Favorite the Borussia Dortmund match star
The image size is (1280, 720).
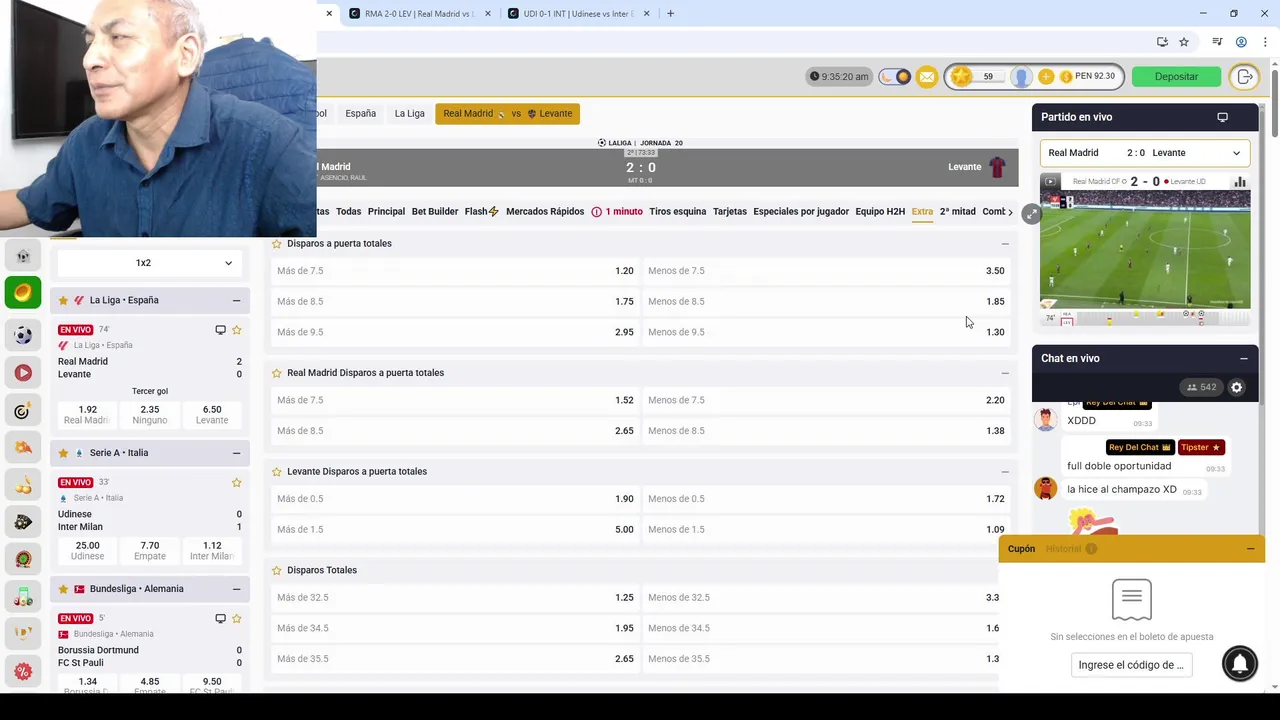[237, 619]
